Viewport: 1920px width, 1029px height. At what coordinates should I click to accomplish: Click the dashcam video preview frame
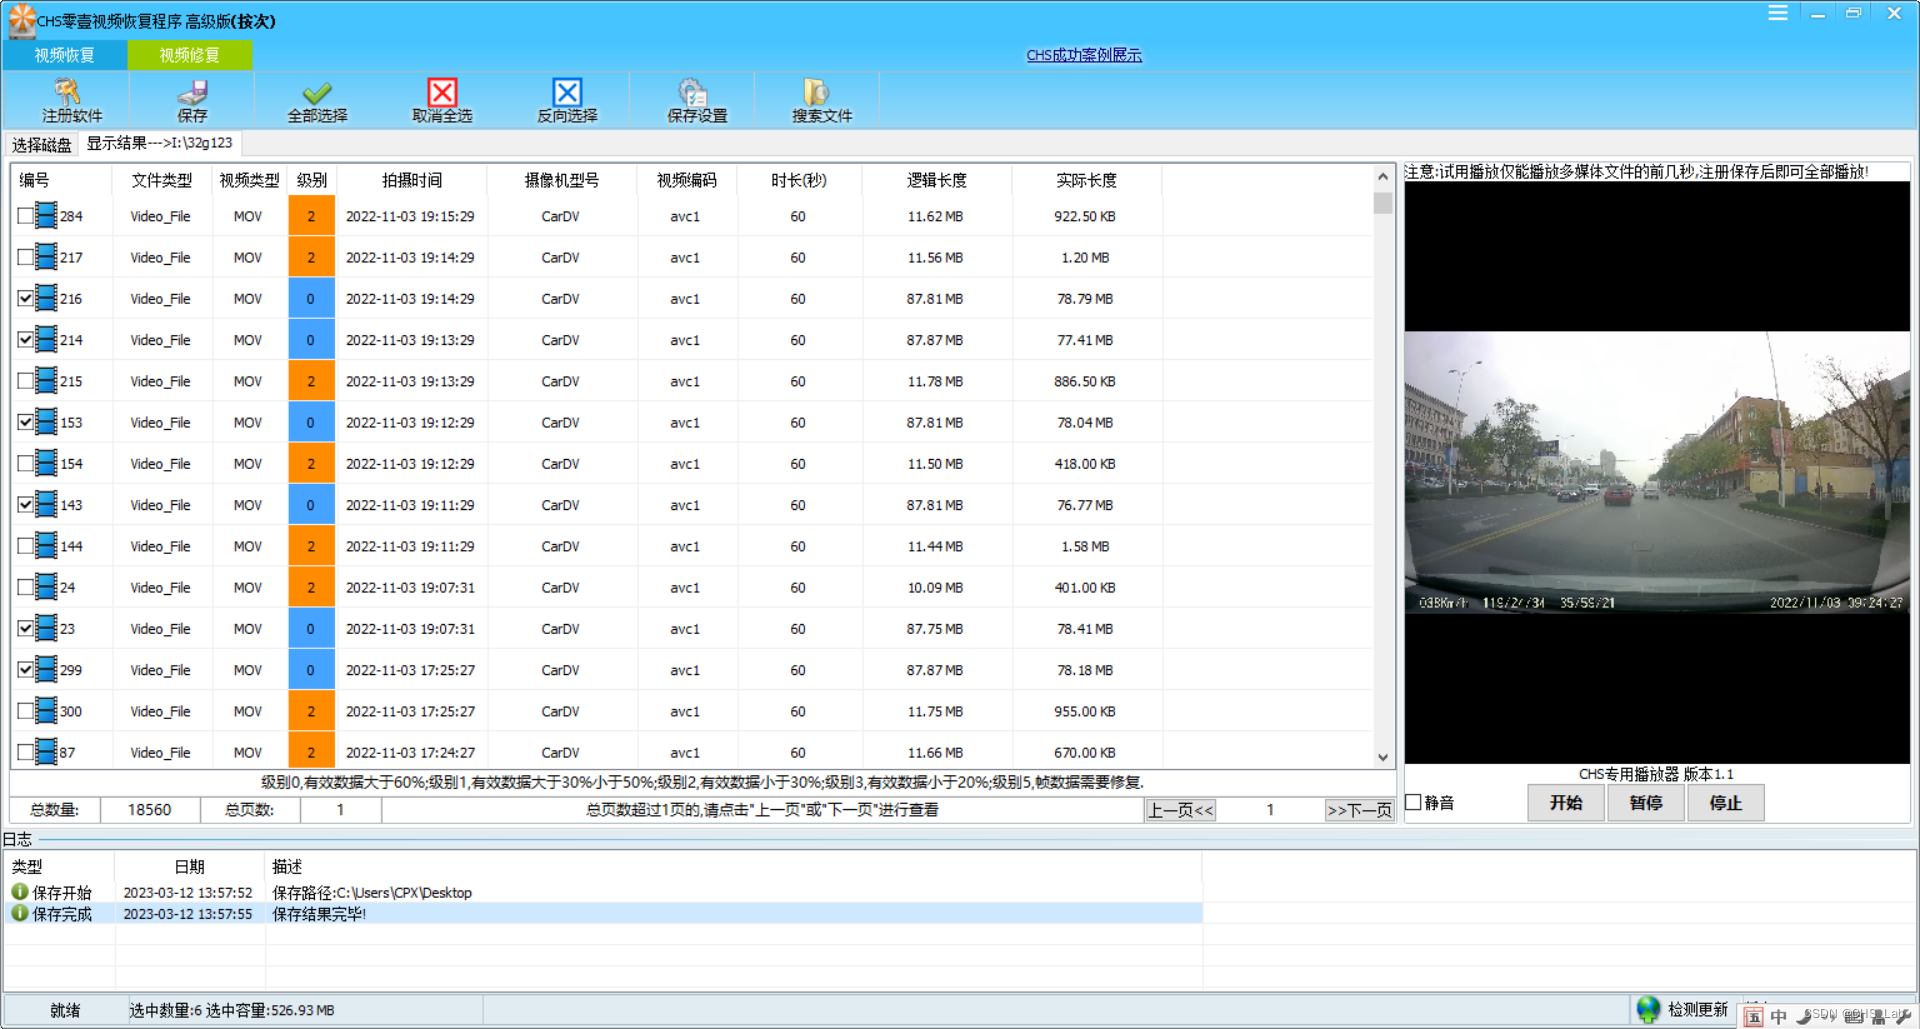(1657, 472)
